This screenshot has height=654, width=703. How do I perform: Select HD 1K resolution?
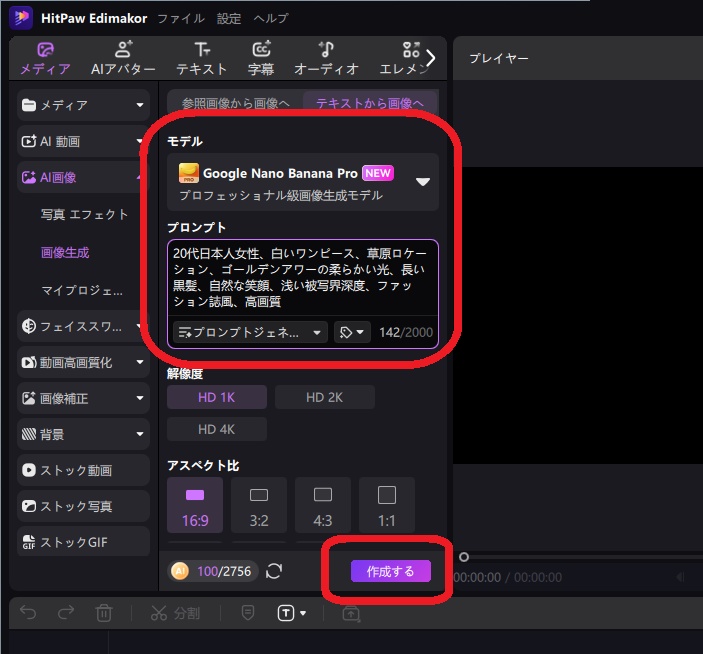217,397
